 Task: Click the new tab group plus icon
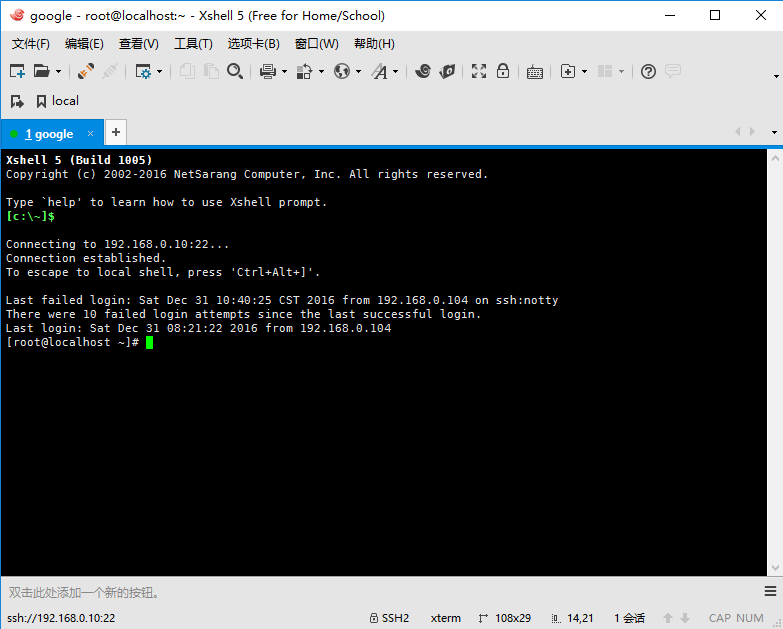(x=568, y=71)
